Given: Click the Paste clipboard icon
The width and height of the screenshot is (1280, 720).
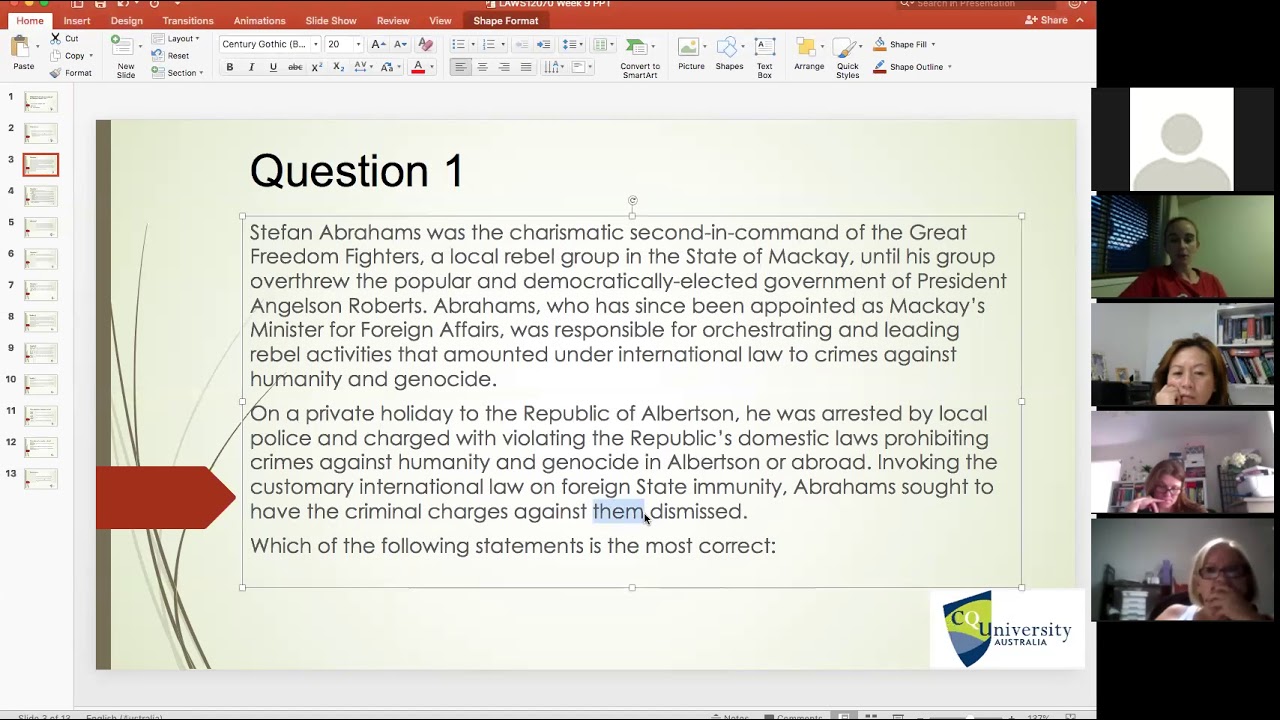Looking at the screenshot, I should point(20,47).
